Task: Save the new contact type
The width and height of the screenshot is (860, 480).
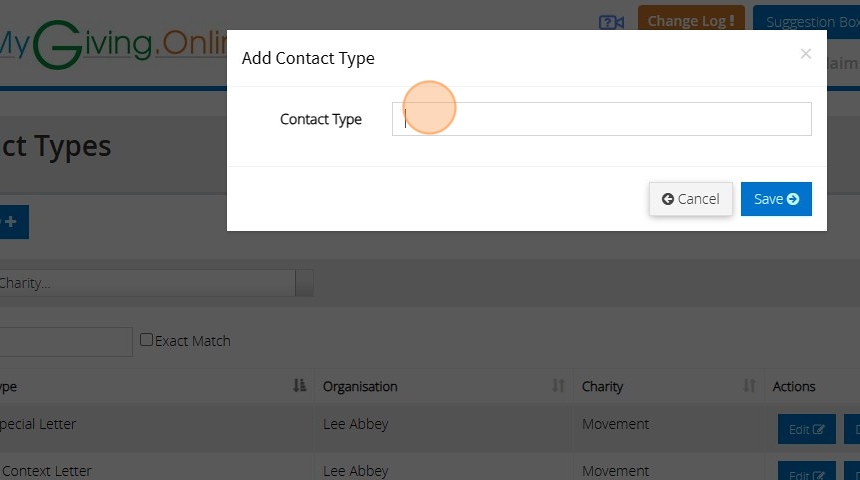Action: tap(776, 199)
